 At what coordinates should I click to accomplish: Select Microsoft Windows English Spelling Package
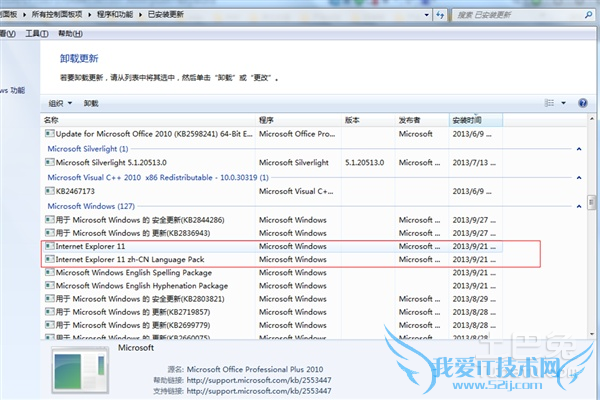[271, 273]
